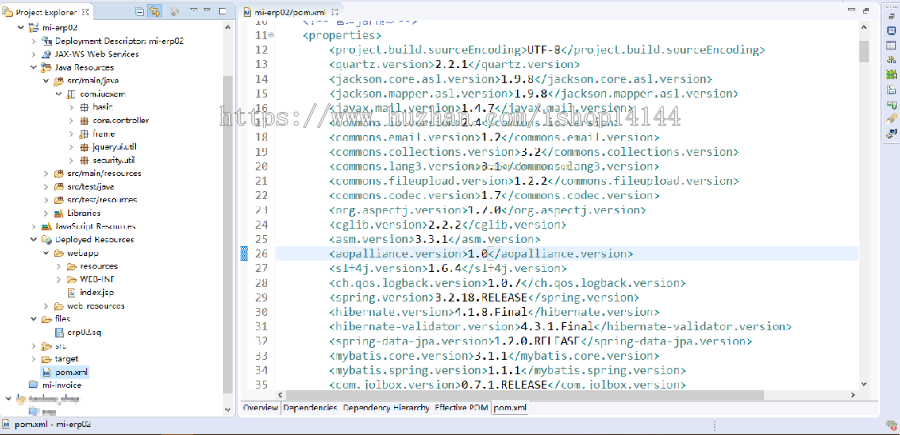Switch to the Dependencies tab
Viewport: 900px width, 435px height.
point(310,408)
